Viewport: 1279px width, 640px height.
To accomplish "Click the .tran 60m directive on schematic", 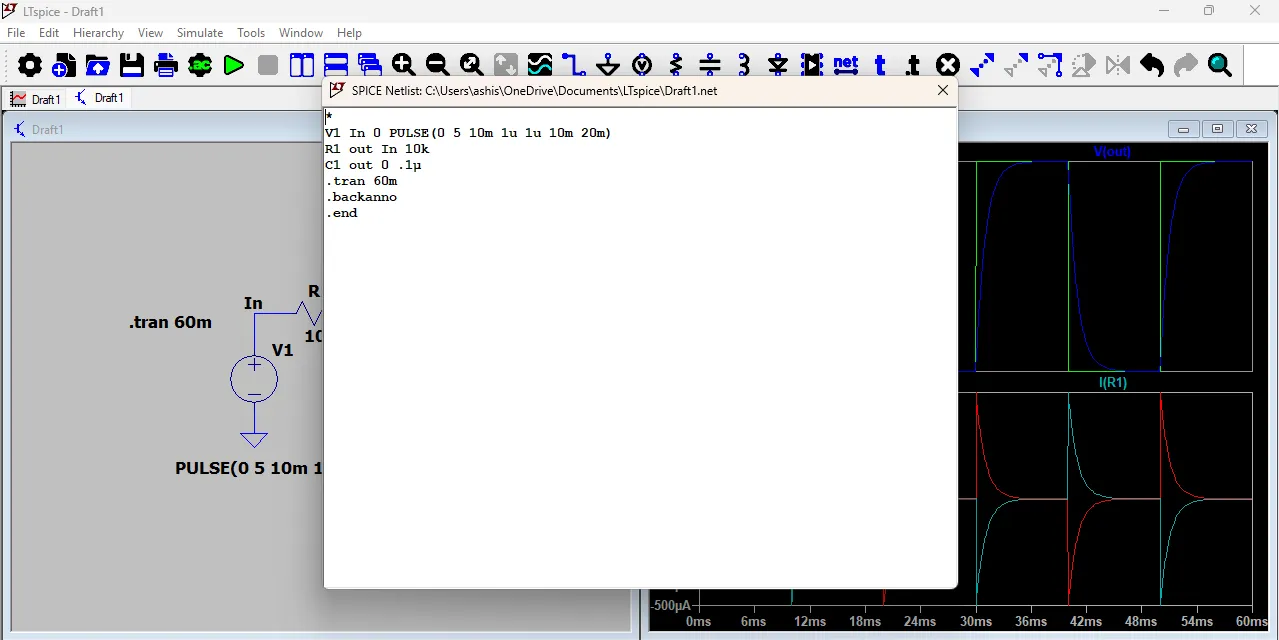I will click(x=170, y=322).
